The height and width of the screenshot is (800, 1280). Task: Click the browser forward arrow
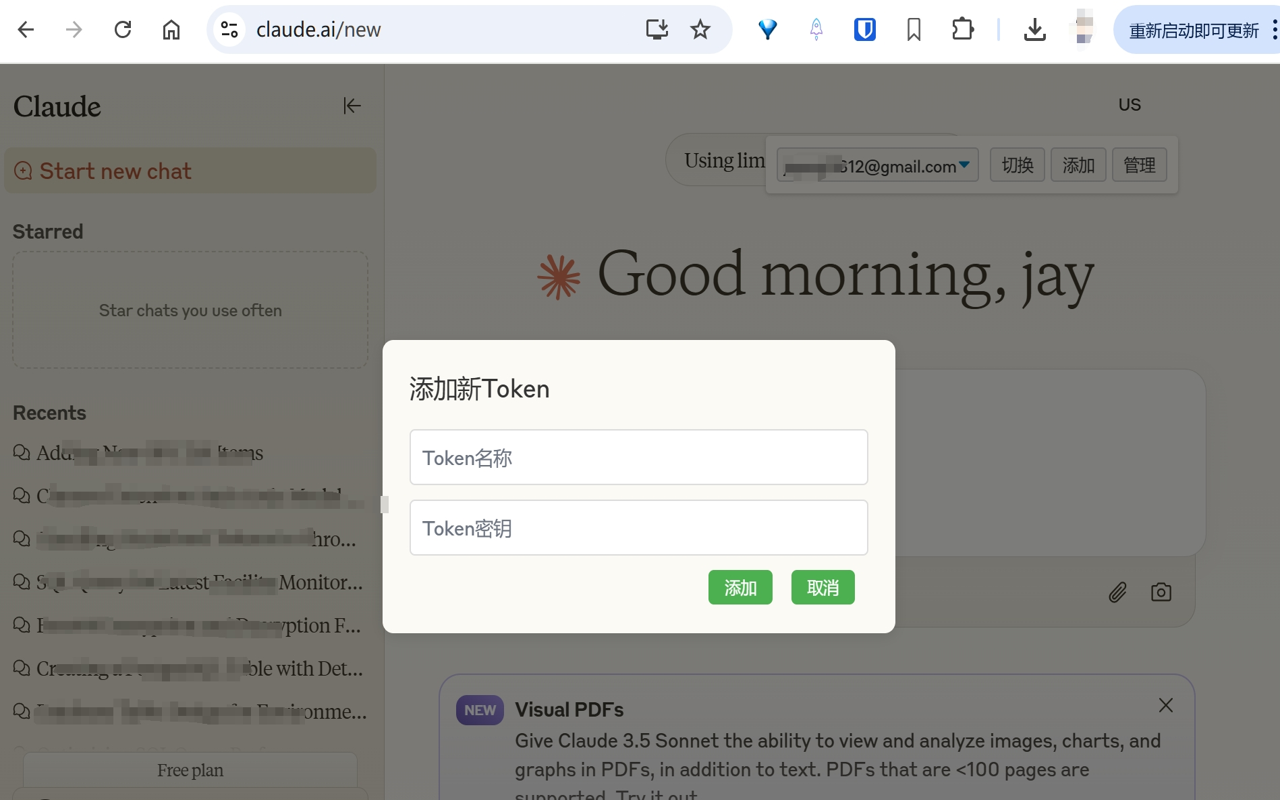pyautogui.click(x=74, y=30)
